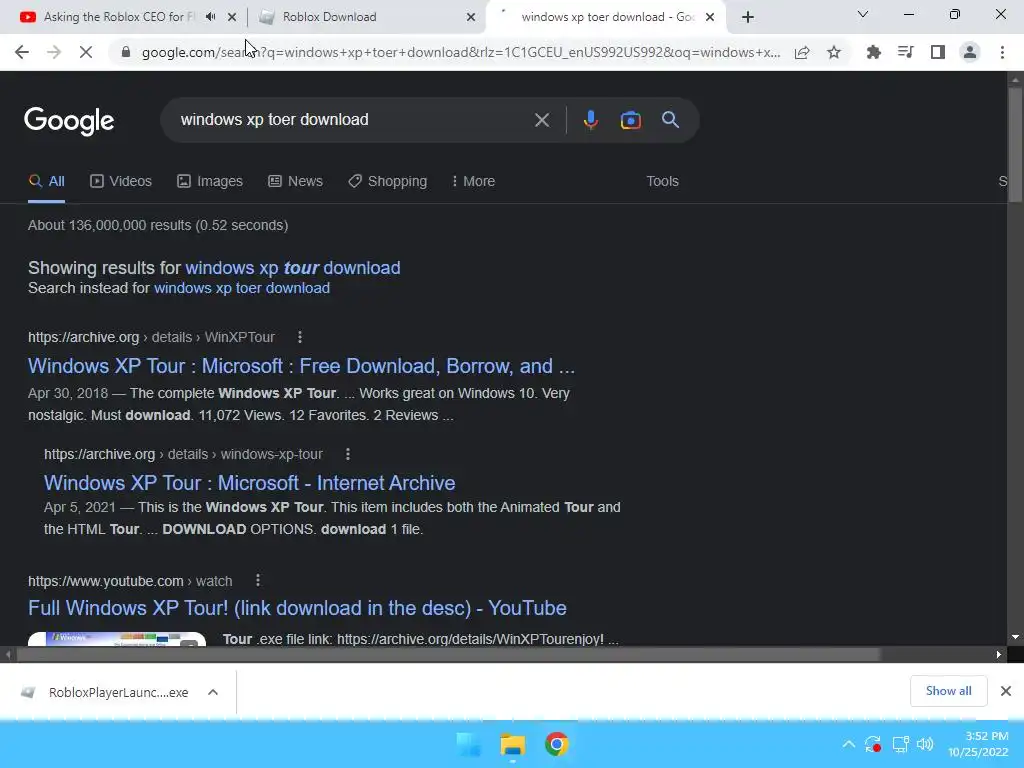Click the Google logo
The width and height of the screenshot is (1024, 768).
coord(69,121)
